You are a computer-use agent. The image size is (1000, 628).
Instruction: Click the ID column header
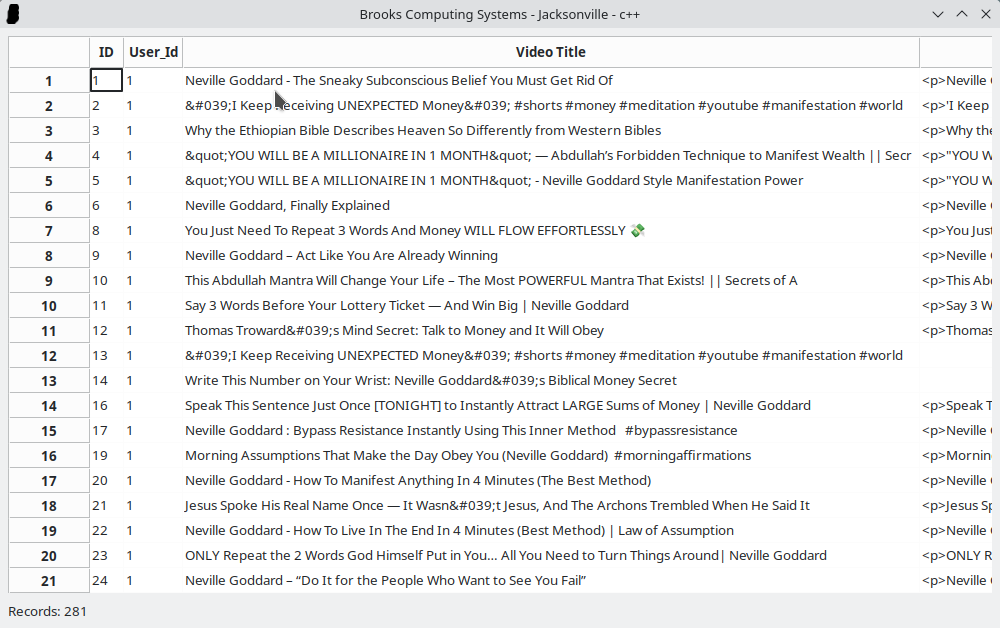coord(106,52)
